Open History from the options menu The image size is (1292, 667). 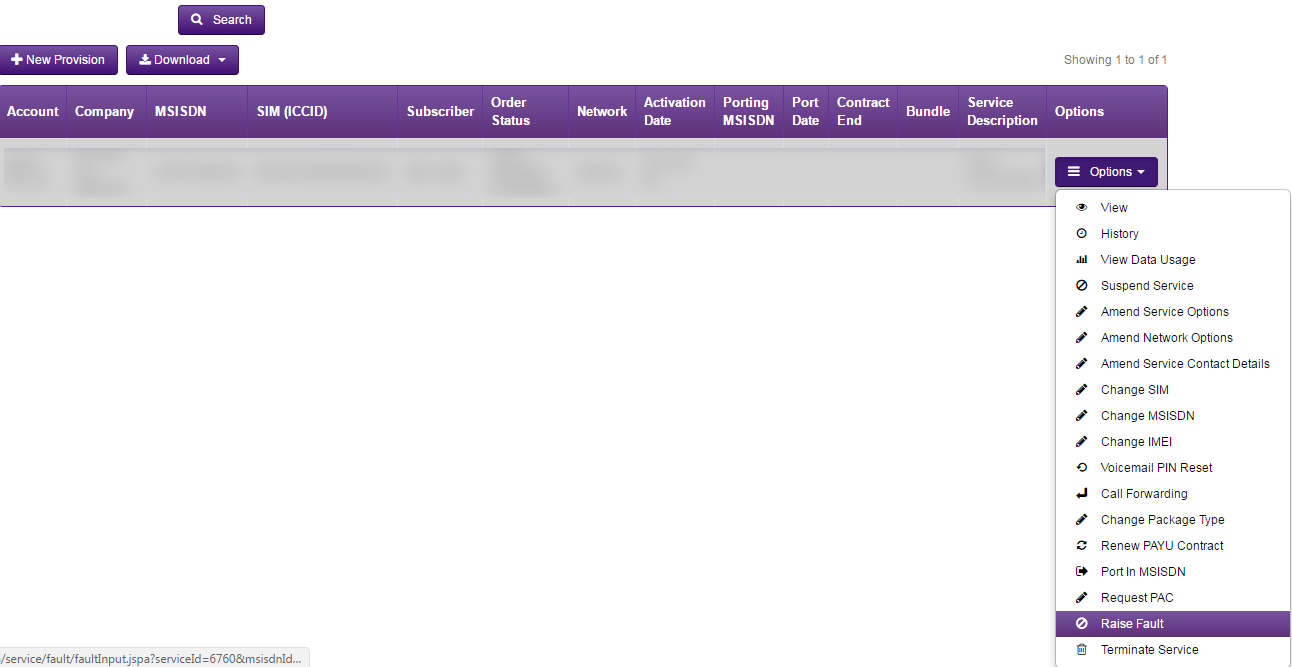click(x=1172, y=234)
